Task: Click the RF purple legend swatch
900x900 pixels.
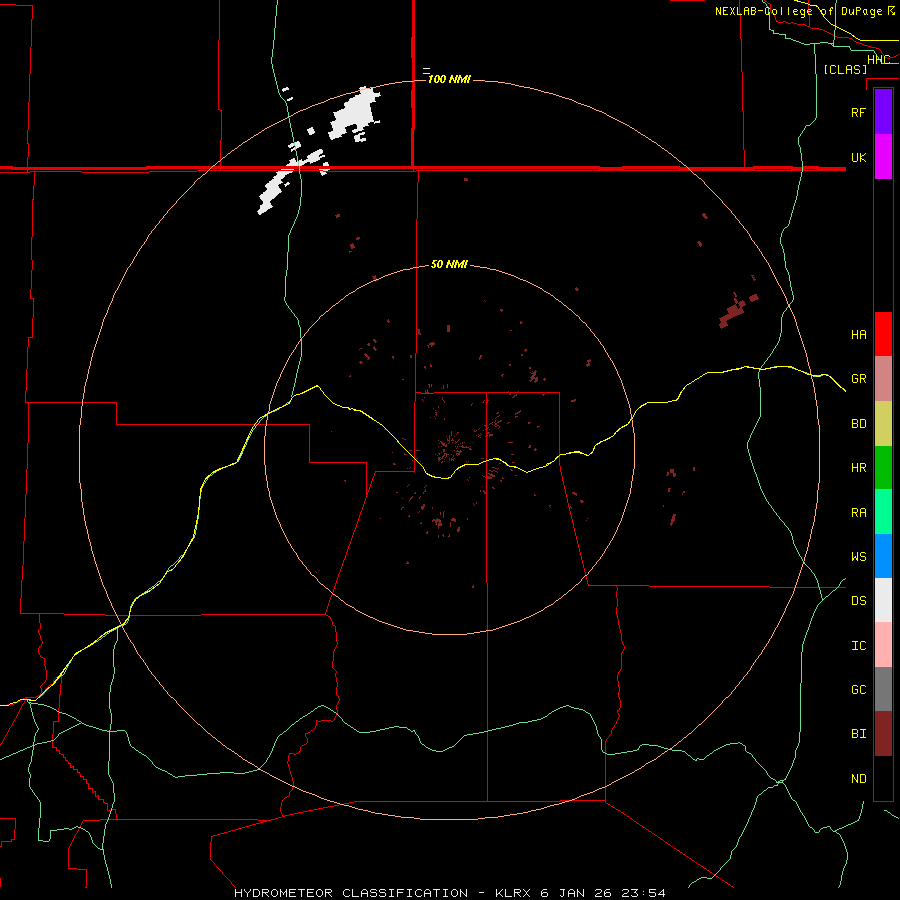Action: coord(883,112)
